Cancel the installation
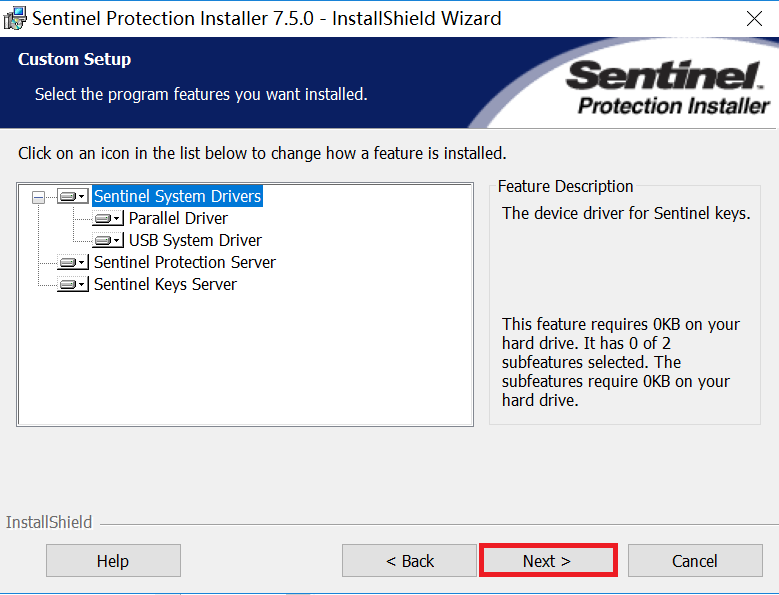The height and width of the screenshot is (595, 779). 695,561
